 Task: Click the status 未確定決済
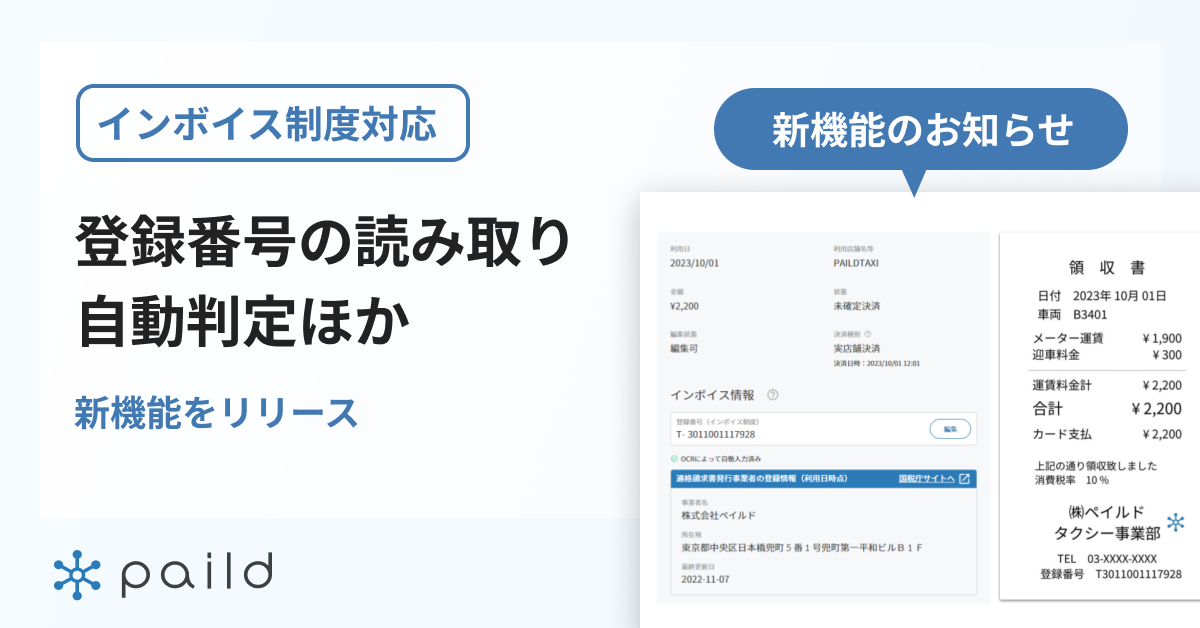click(x=857, y=306)
